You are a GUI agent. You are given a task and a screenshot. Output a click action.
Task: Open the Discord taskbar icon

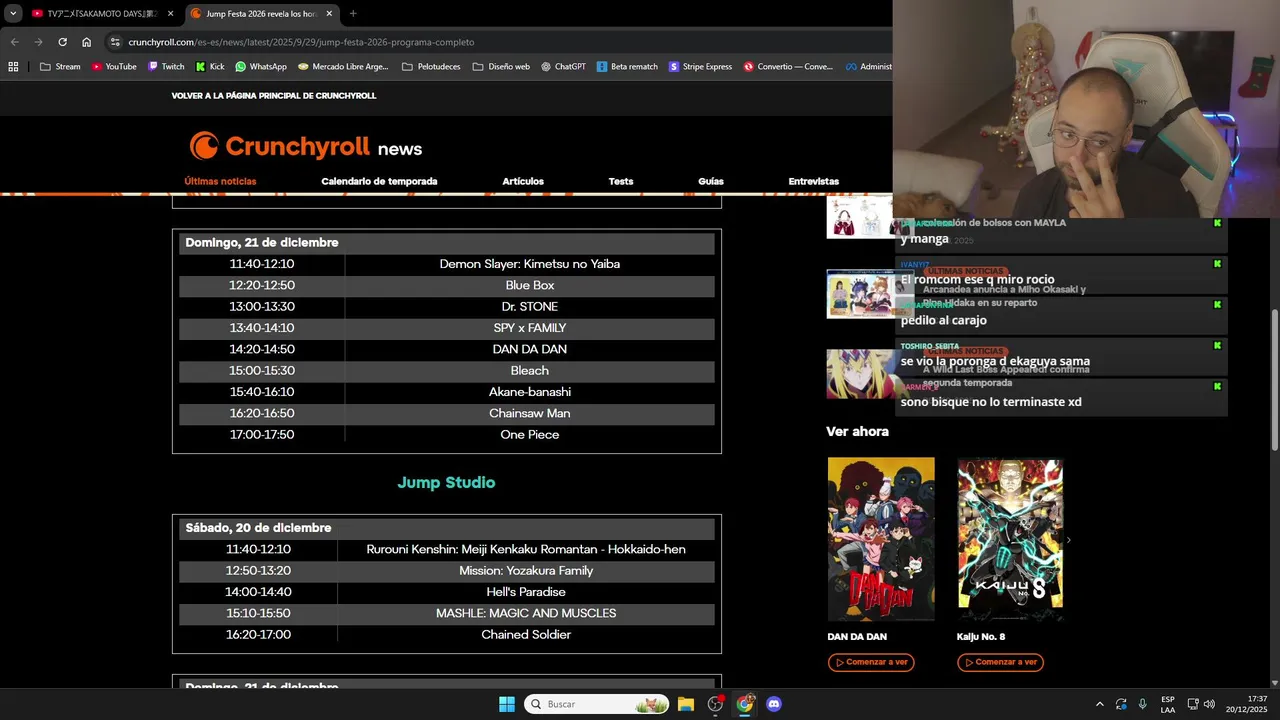click(774, 704)
